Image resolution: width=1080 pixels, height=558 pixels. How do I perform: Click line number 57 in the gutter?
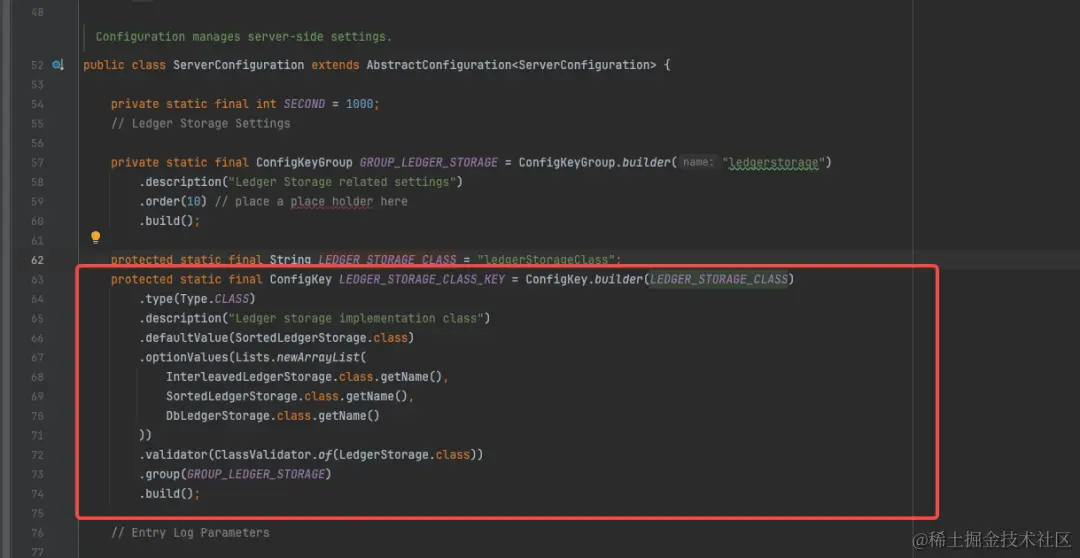(x=37, y=163)
